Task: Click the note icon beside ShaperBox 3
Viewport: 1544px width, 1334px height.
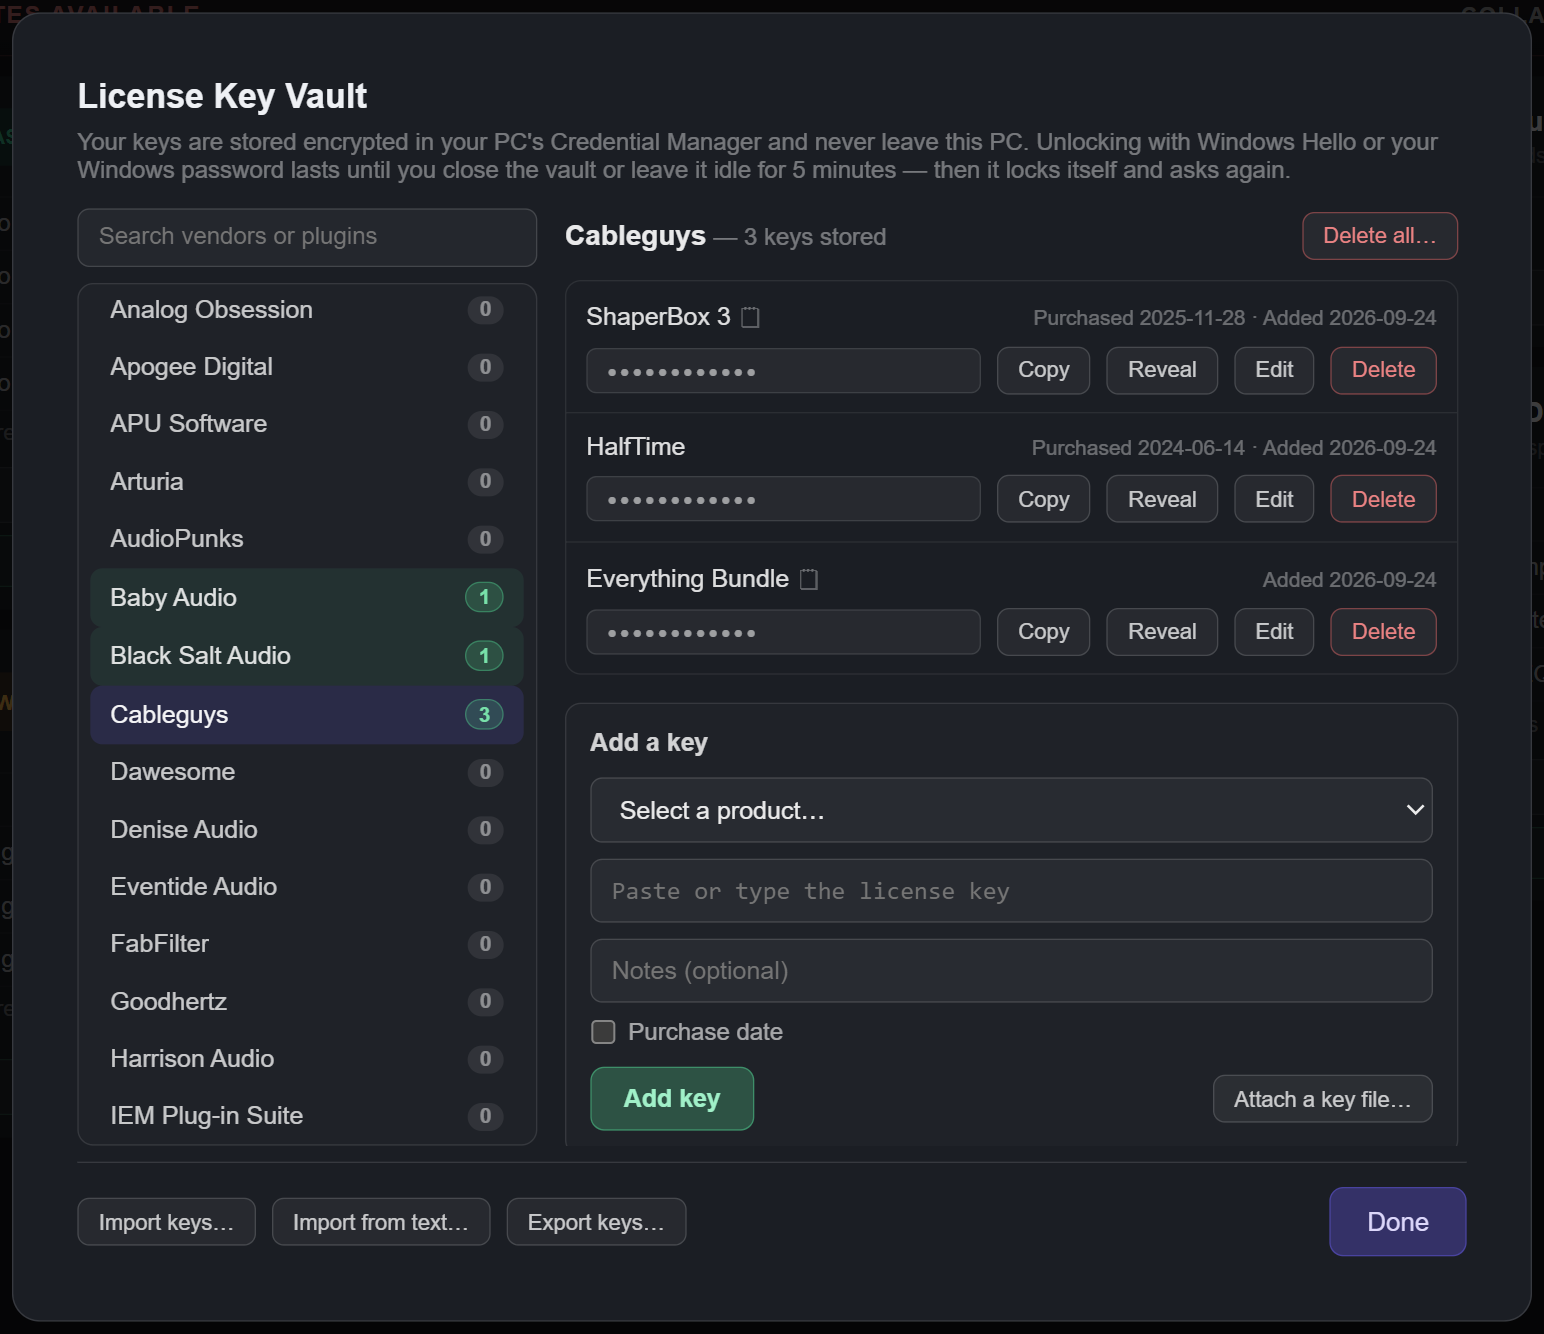Action: click(x=750, y=318)
